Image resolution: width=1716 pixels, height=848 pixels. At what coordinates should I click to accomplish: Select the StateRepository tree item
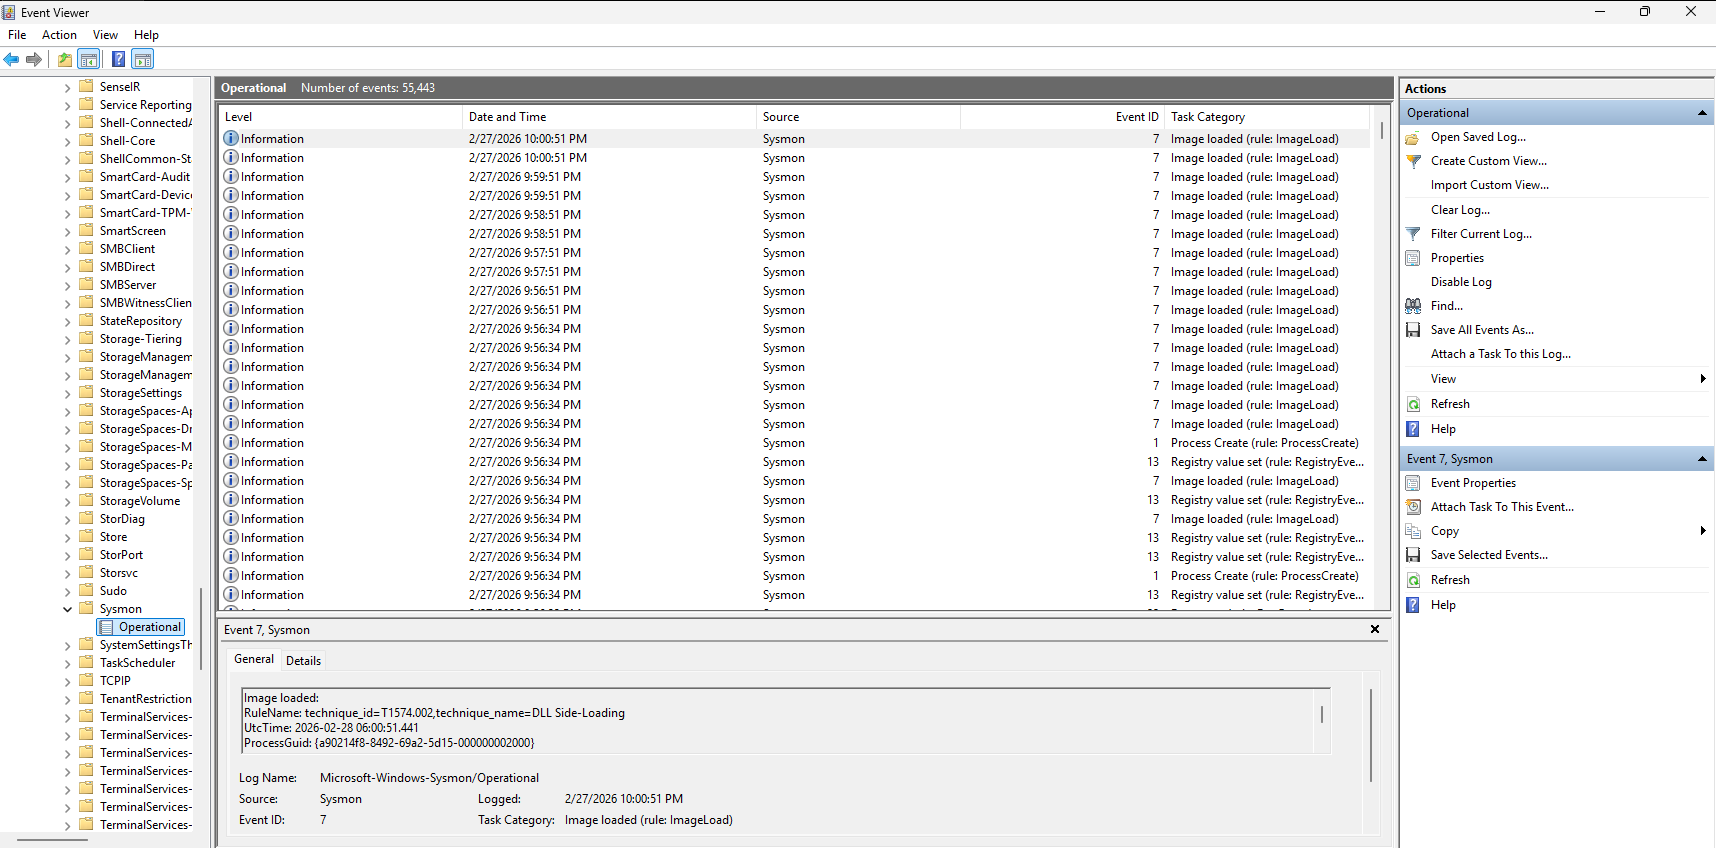click(x=141, y=321)
